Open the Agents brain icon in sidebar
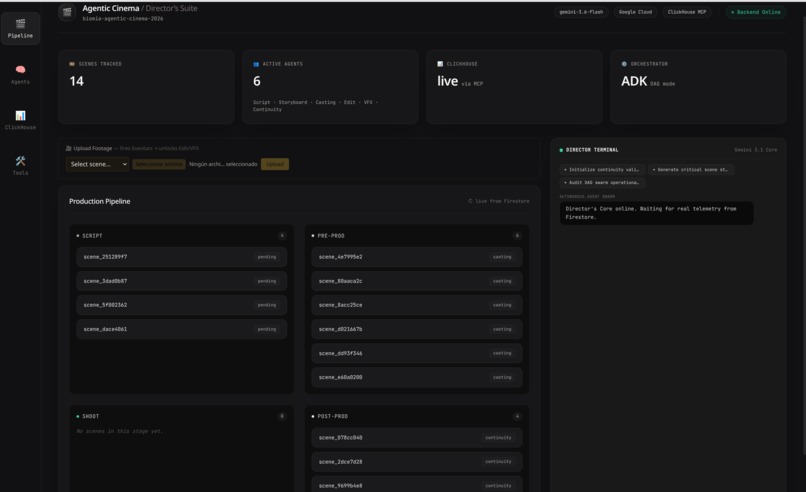This screenshot has width=806, height=492. [20, 69]
